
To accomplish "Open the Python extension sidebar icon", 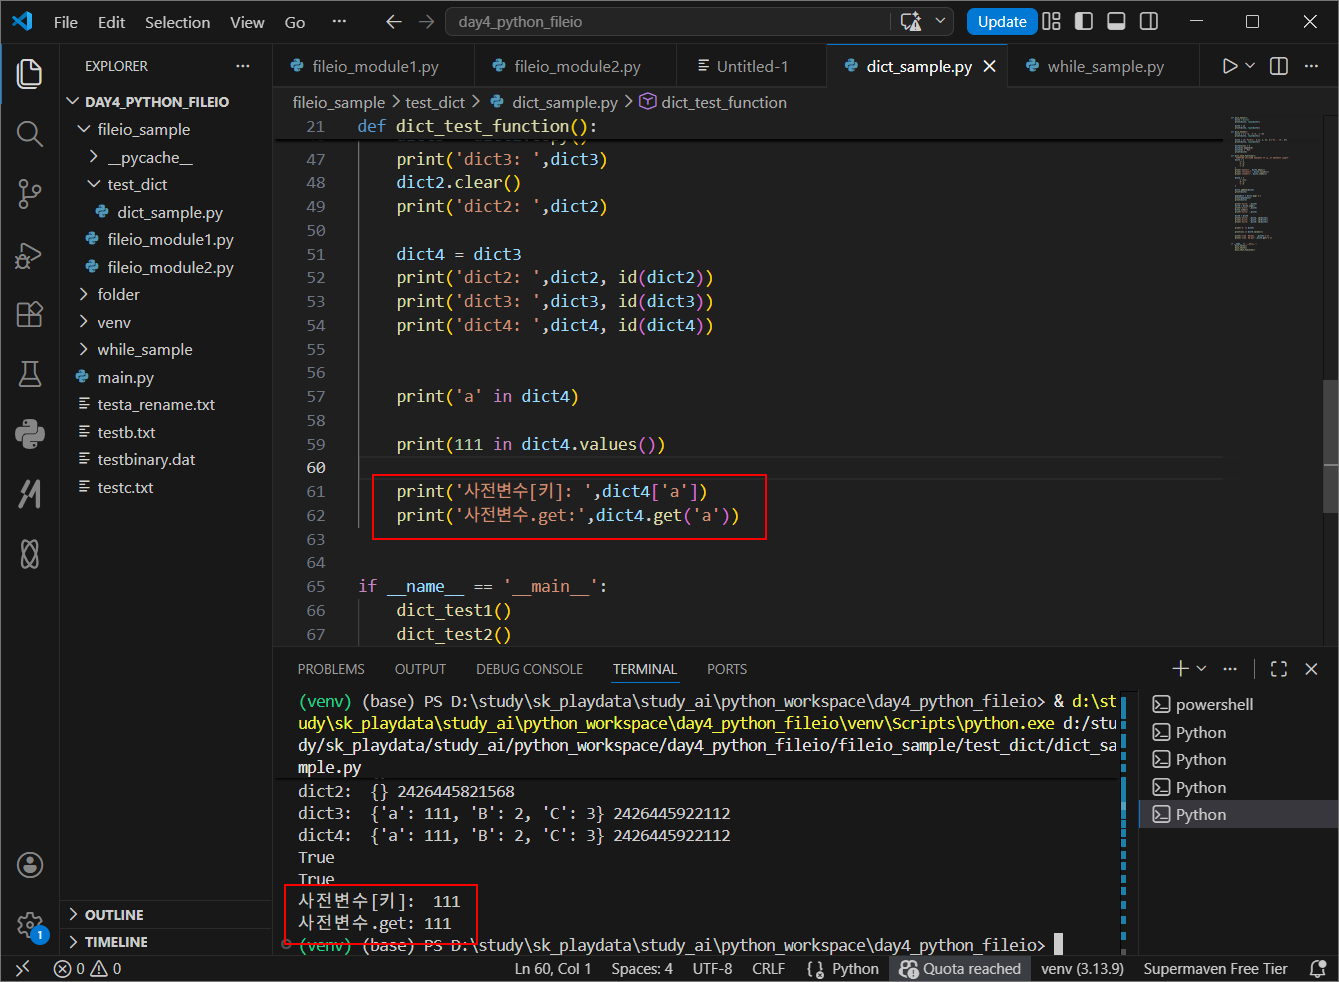I will [30, 434].
